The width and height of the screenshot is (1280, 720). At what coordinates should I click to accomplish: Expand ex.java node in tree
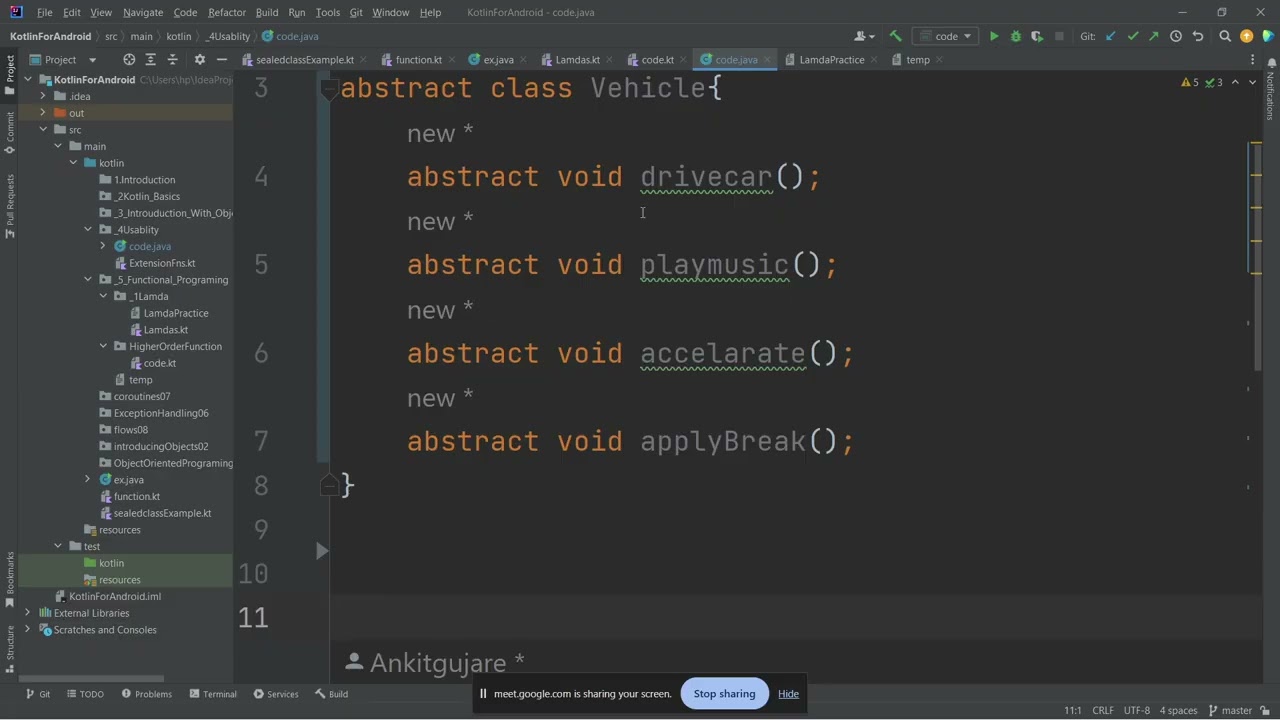pos(88,479)
